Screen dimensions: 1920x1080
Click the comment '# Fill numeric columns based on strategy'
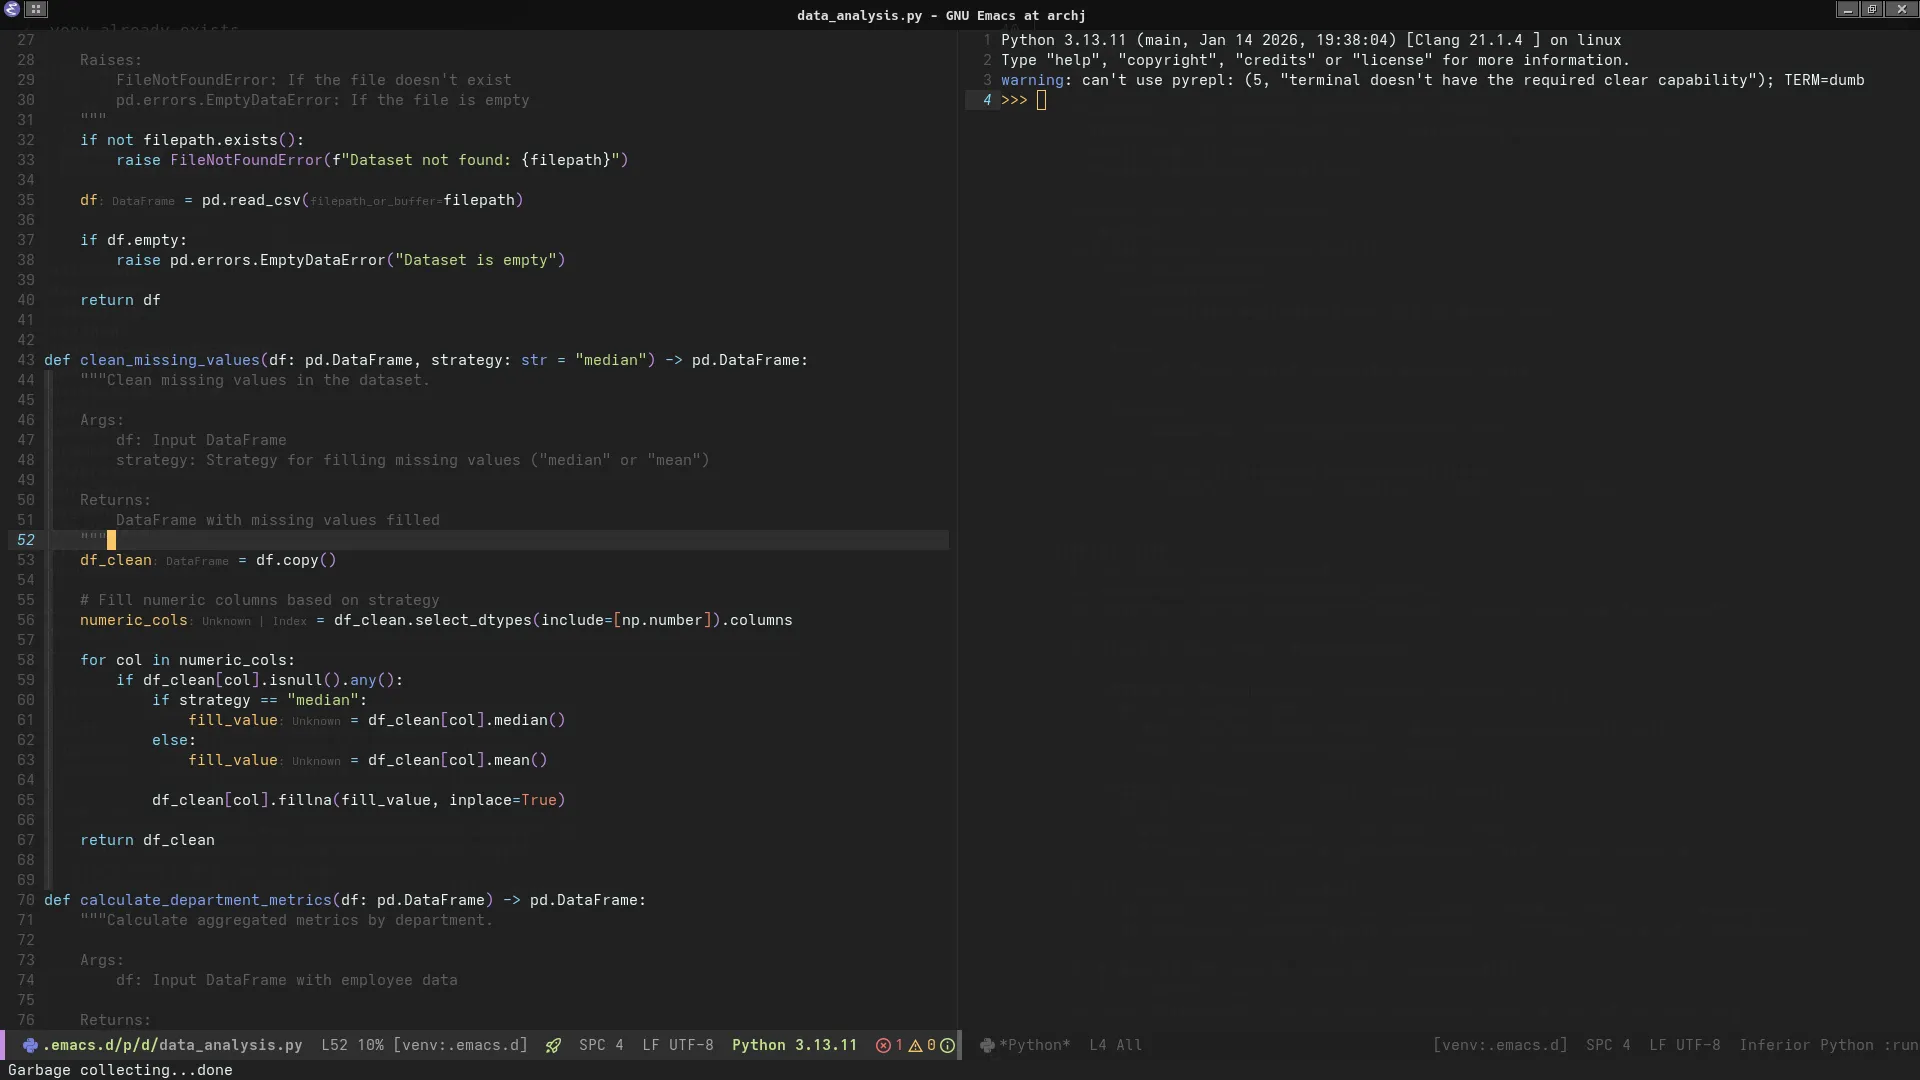pos(260,600)
